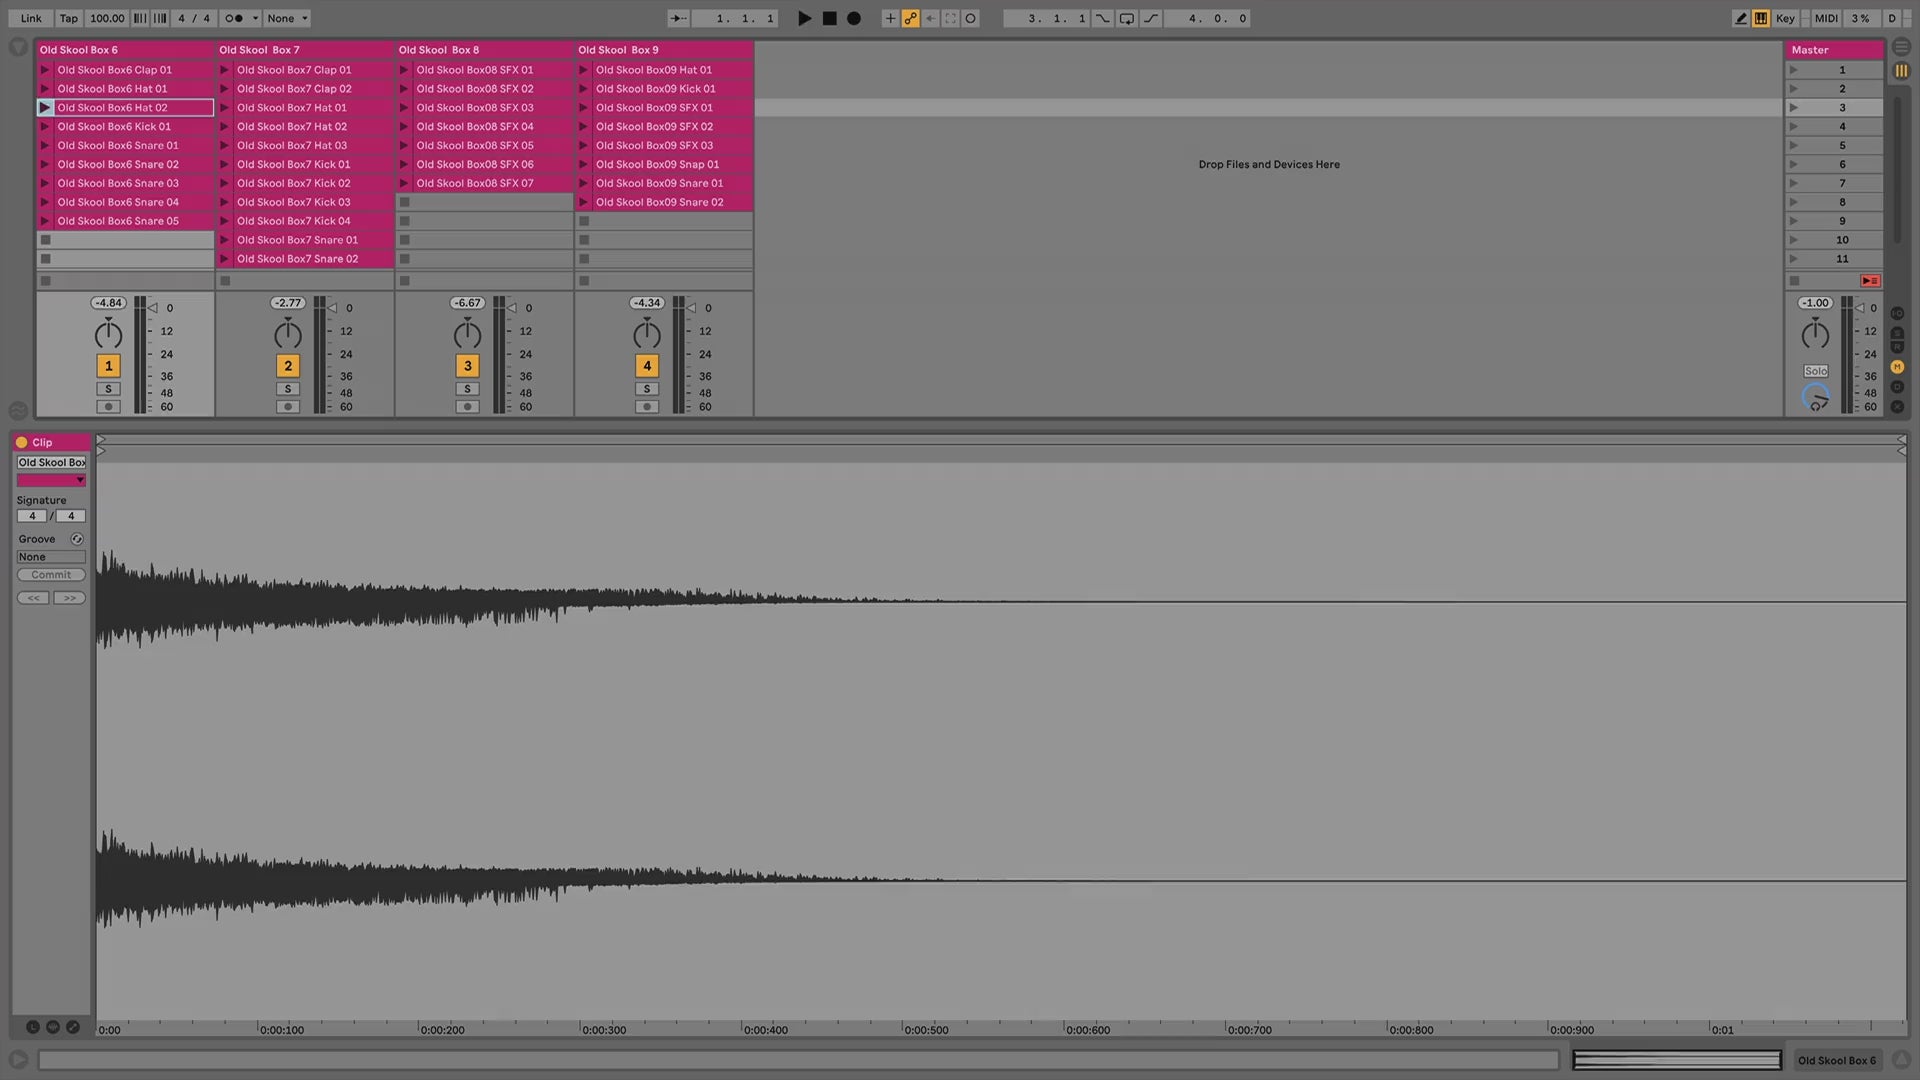1920x1080 pixels.
Task: Toggle the Key map mode switch
Action: [x=1785, y=18]
